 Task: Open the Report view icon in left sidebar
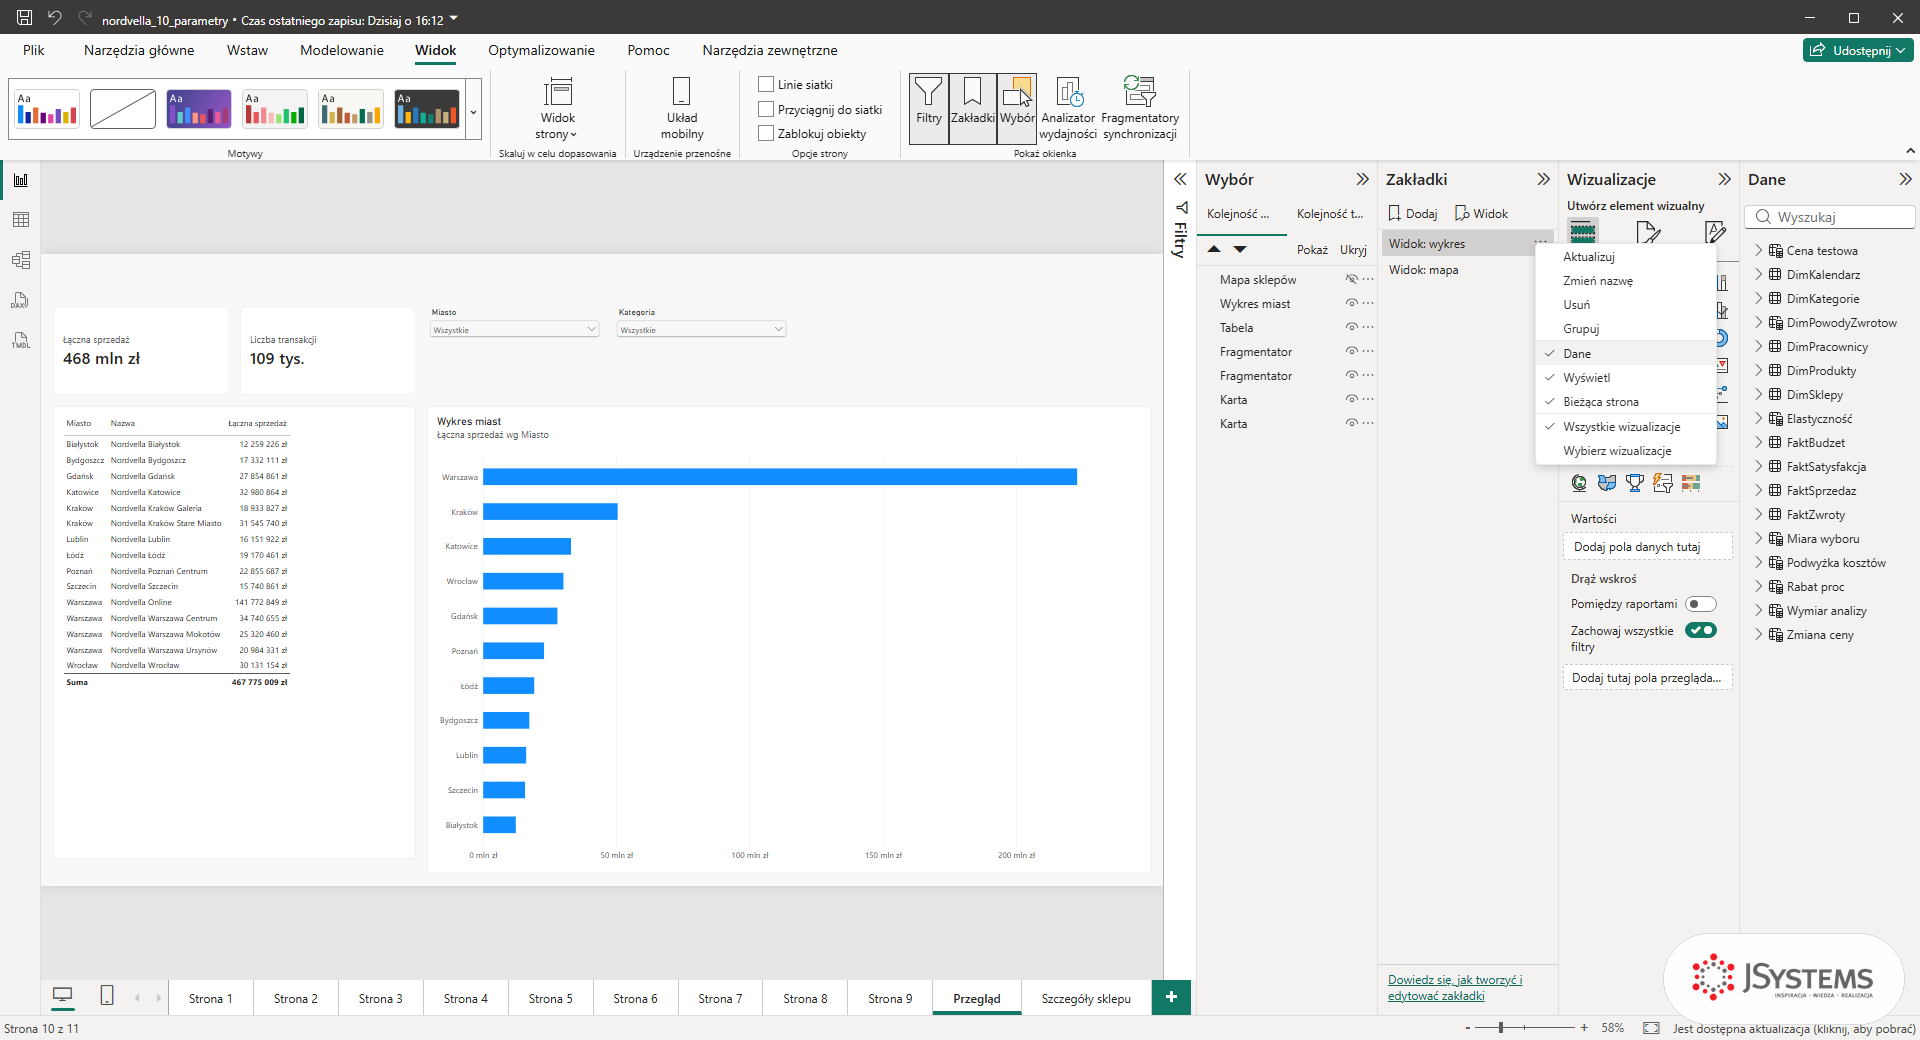point(21,180)
